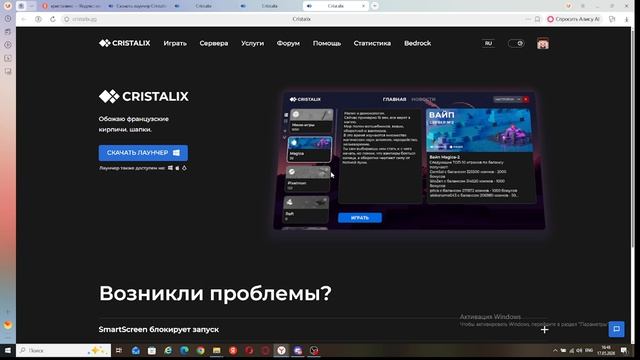Screen dimensions: 640x360
Task: Open the user profile avatar
Action: coord(543,44)
